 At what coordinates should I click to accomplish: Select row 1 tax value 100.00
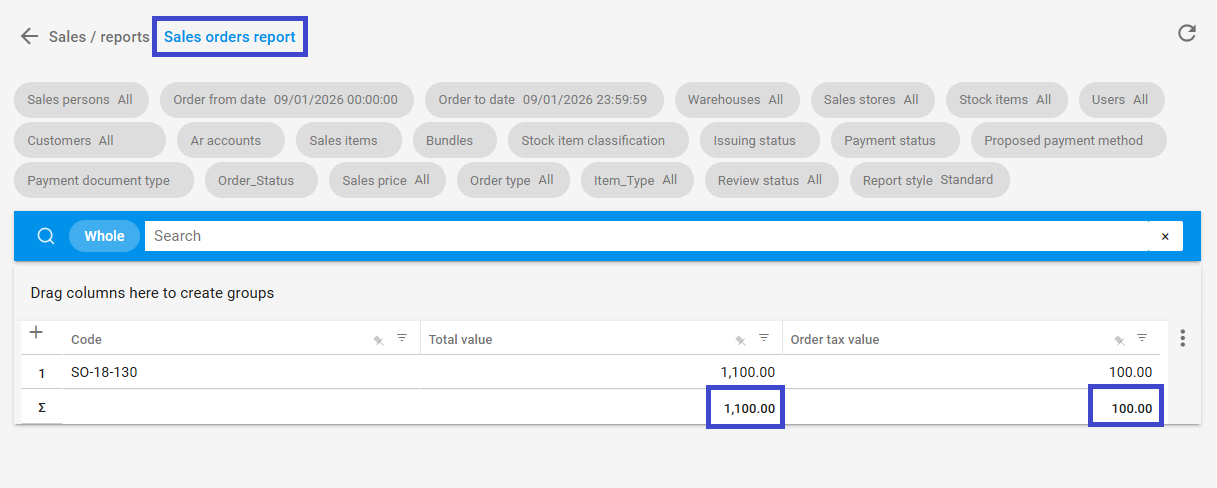[x=971, y=372]
